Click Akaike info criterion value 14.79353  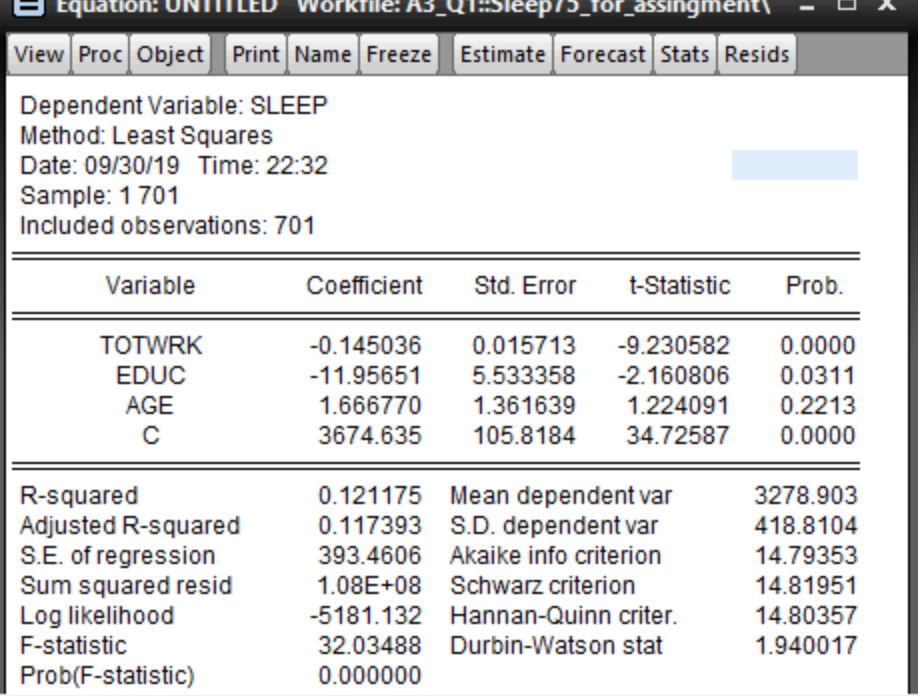[806, 556]
